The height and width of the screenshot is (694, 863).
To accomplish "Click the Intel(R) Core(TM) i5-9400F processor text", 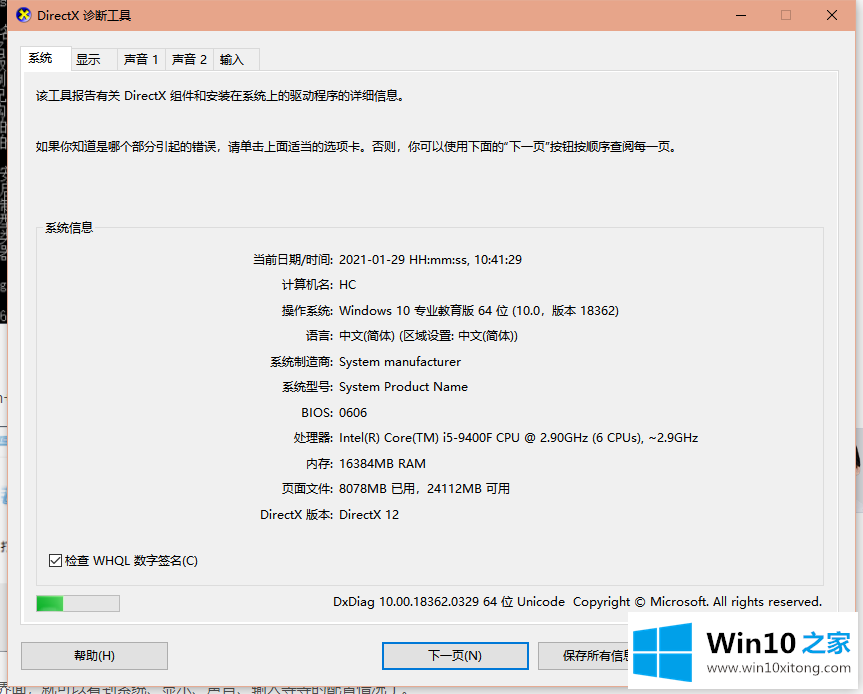I will (x=518, y=438).
